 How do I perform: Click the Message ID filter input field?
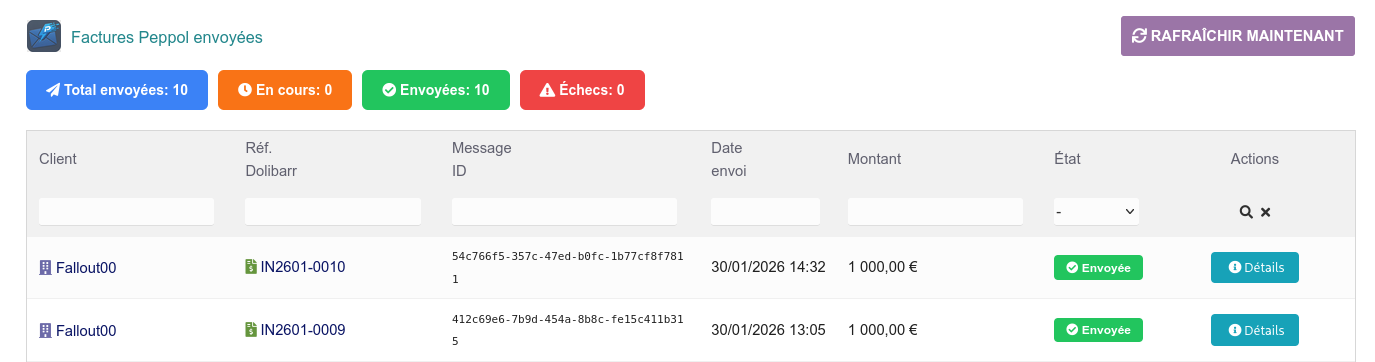click(564, 211)
